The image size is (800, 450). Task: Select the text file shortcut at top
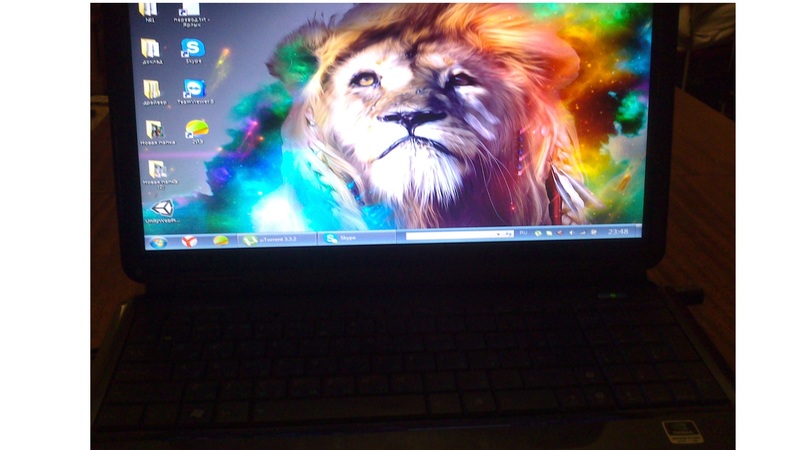point(191,13)
